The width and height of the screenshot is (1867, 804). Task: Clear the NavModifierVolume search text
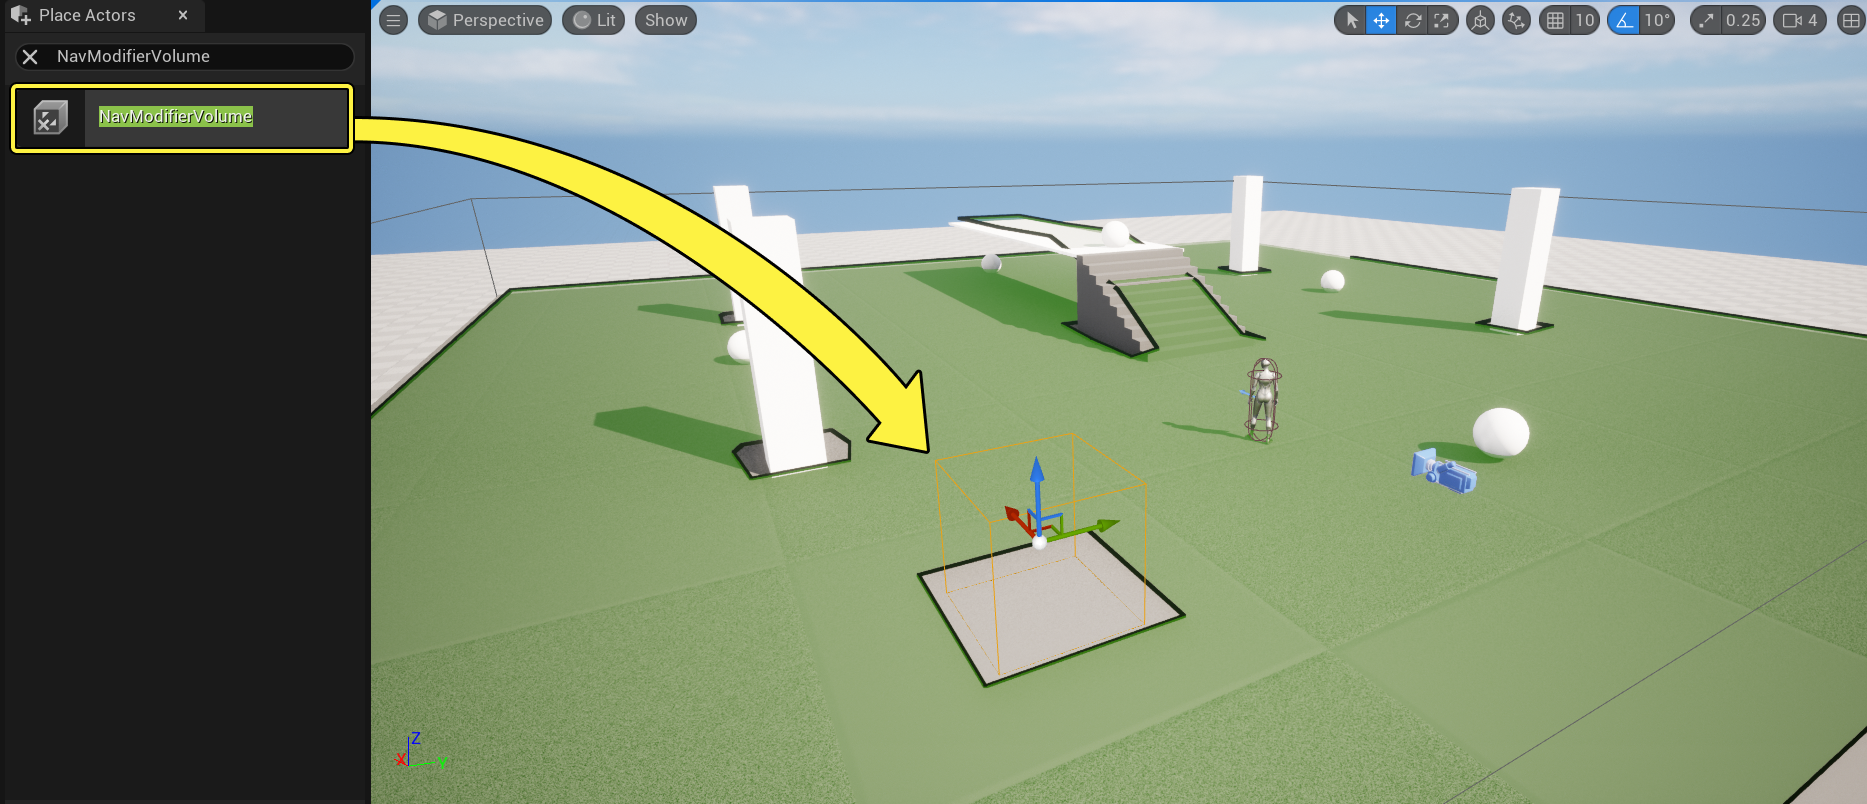pyautogui.click(x=30, y=57)
